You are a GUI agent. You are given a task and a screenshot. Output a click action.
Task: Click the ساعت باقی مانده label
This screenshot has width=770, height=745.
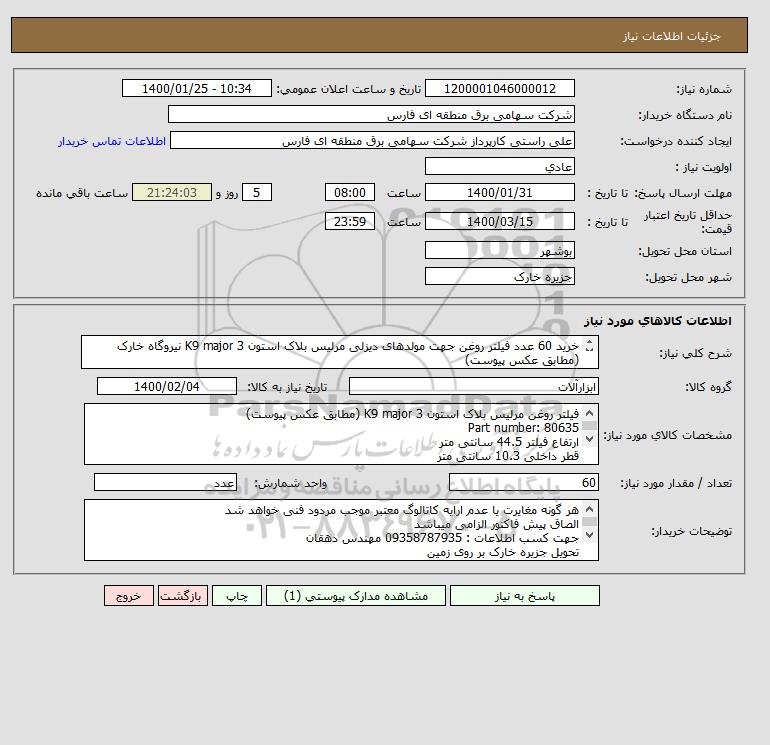tap(82, 193)
